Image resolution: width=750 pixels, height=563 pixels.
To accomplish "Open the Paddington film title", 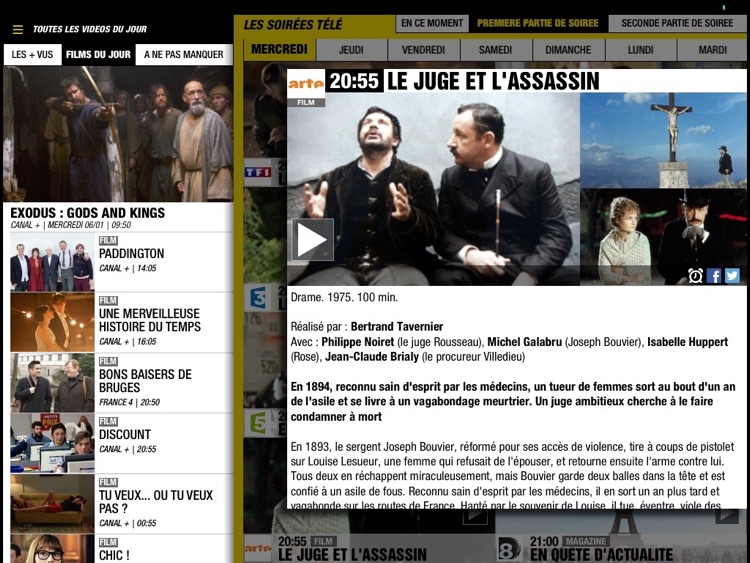I will (132, 254).
